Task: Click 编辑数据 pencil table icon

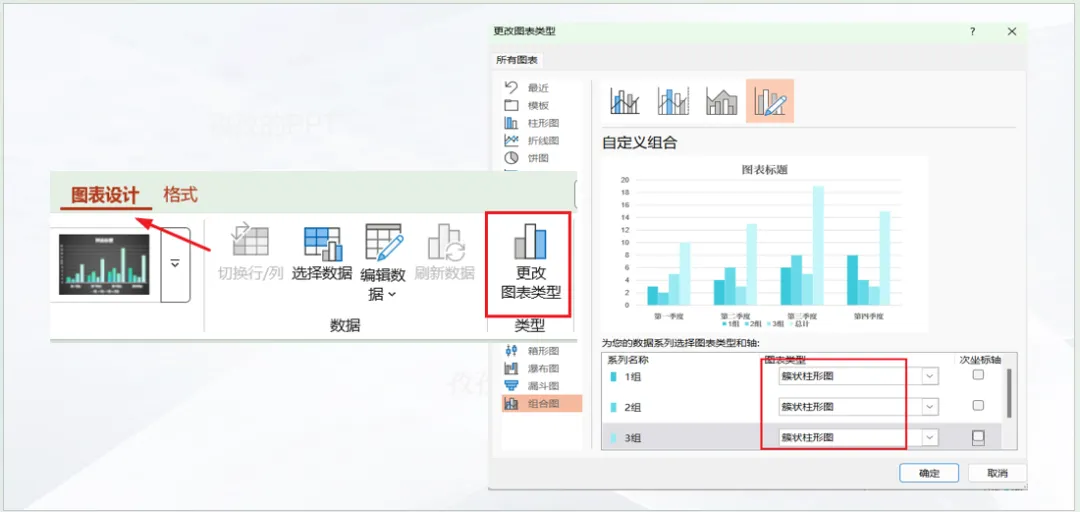Action: click(x=384, y=242)
